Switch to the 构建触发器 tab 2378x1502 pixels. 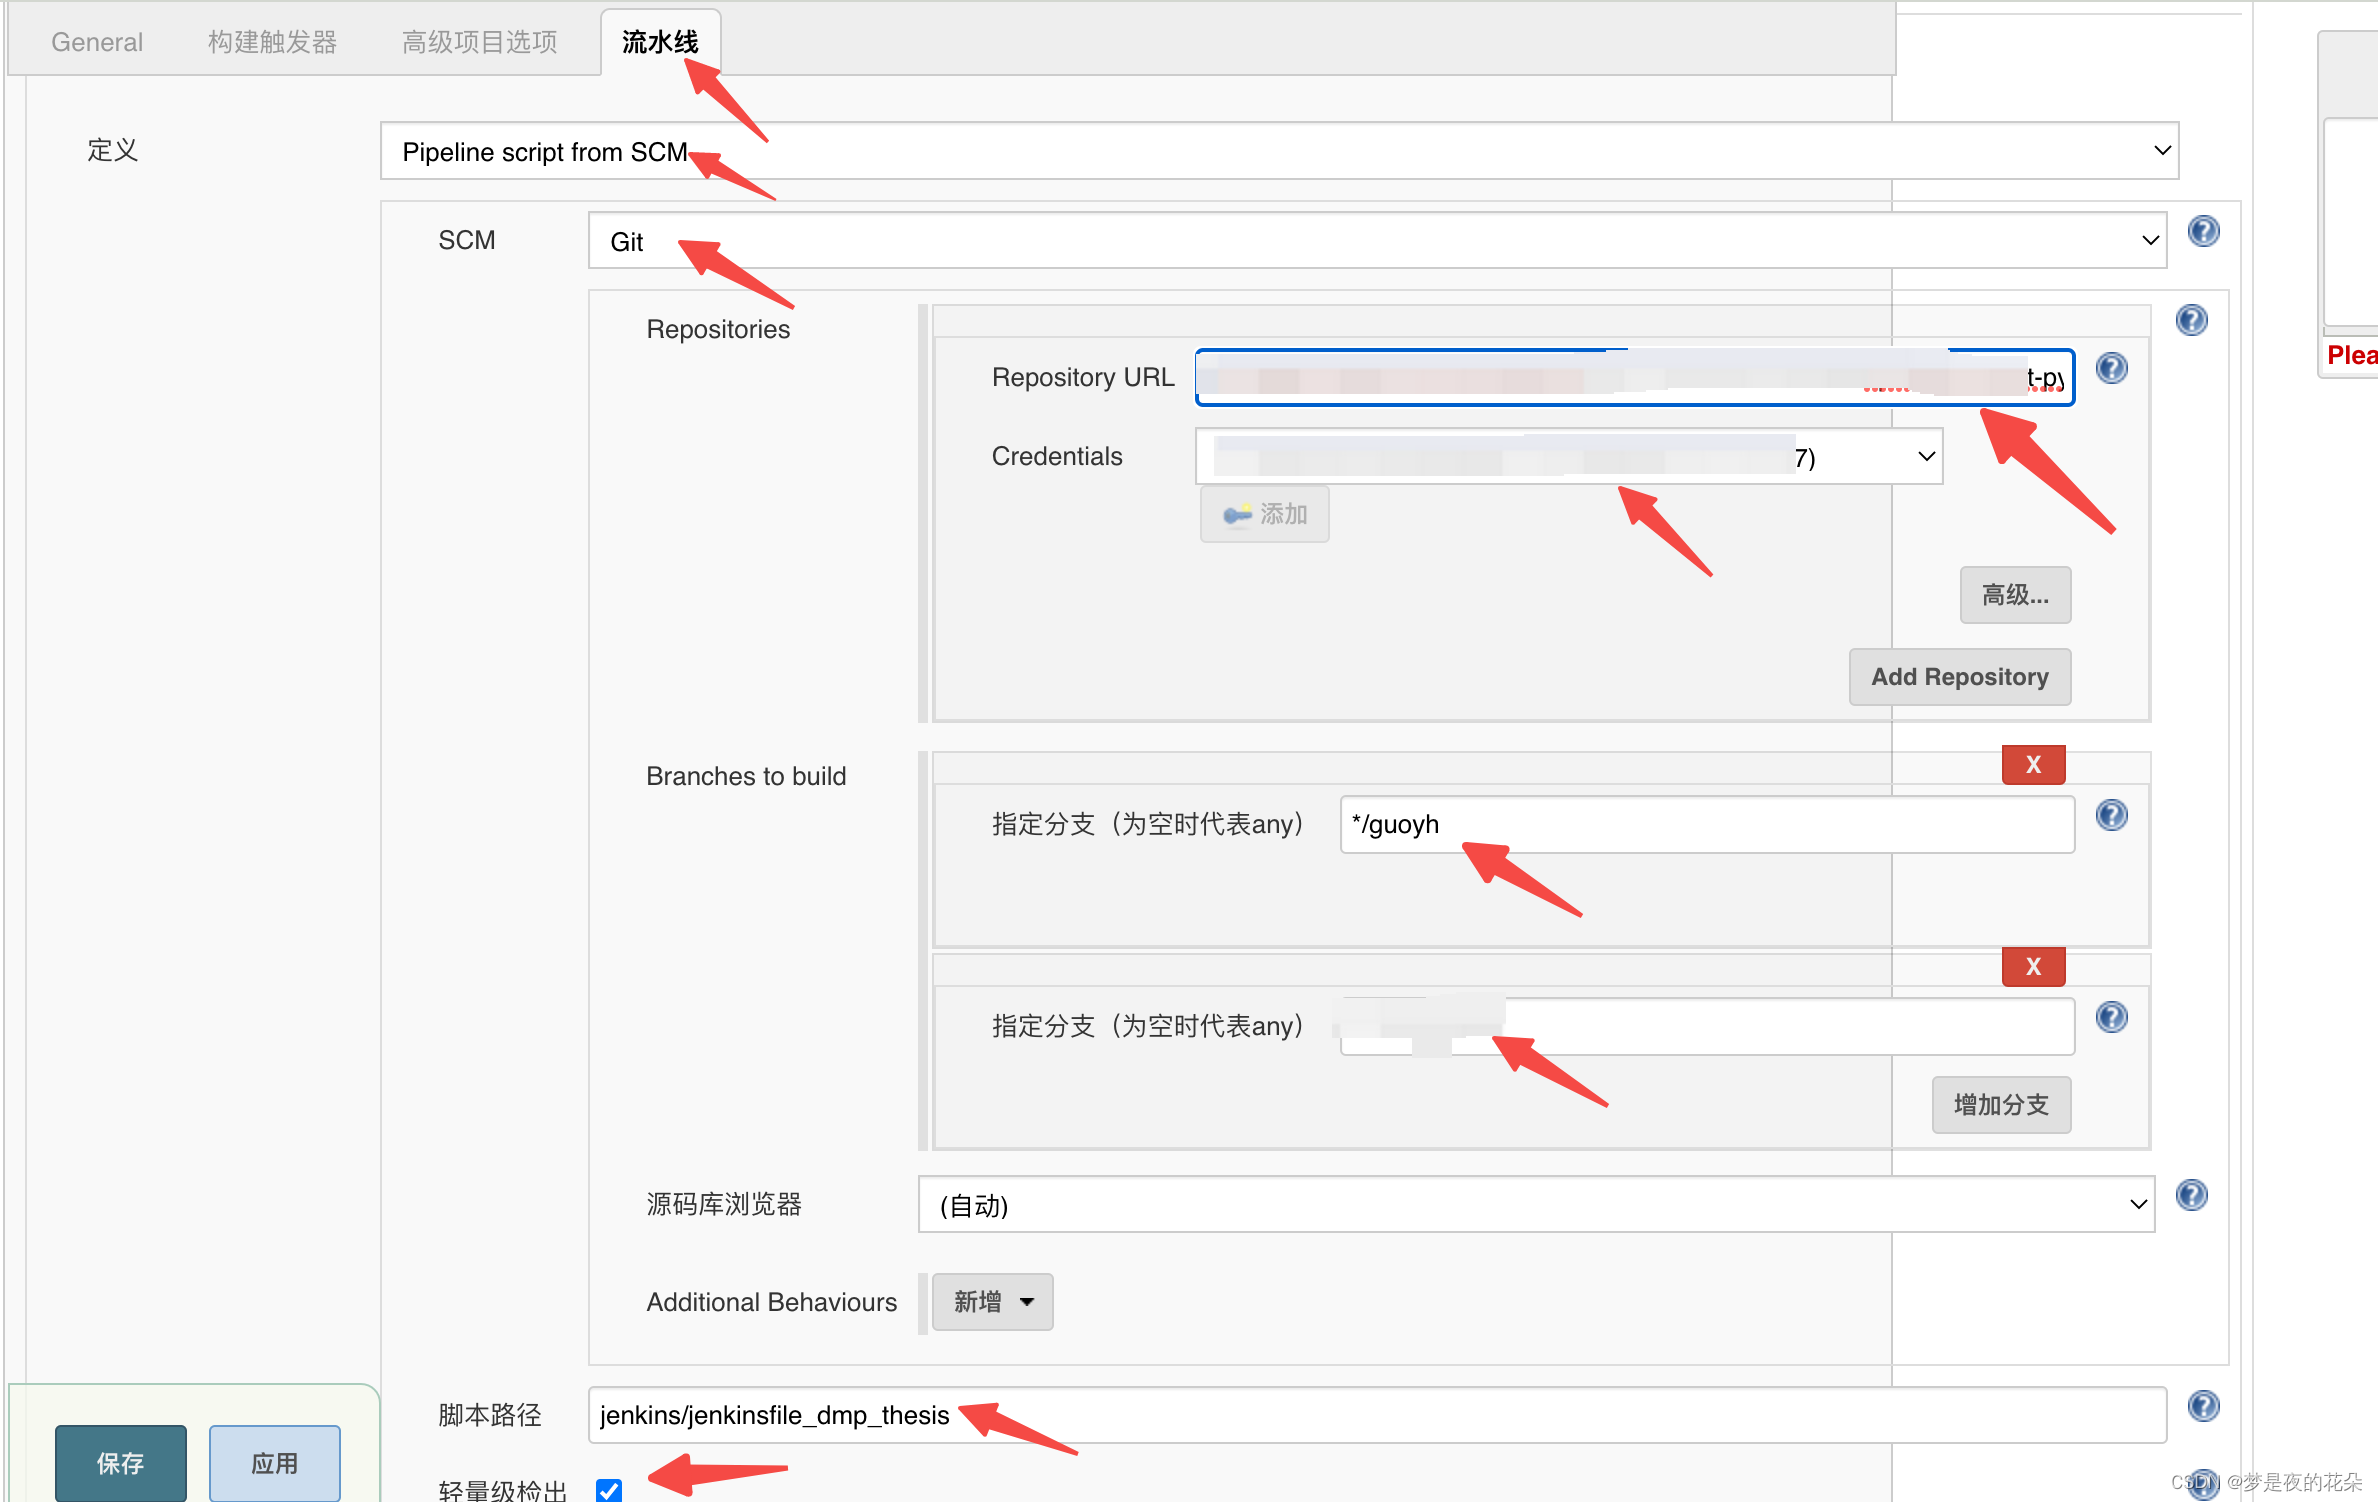coord(272,42)
